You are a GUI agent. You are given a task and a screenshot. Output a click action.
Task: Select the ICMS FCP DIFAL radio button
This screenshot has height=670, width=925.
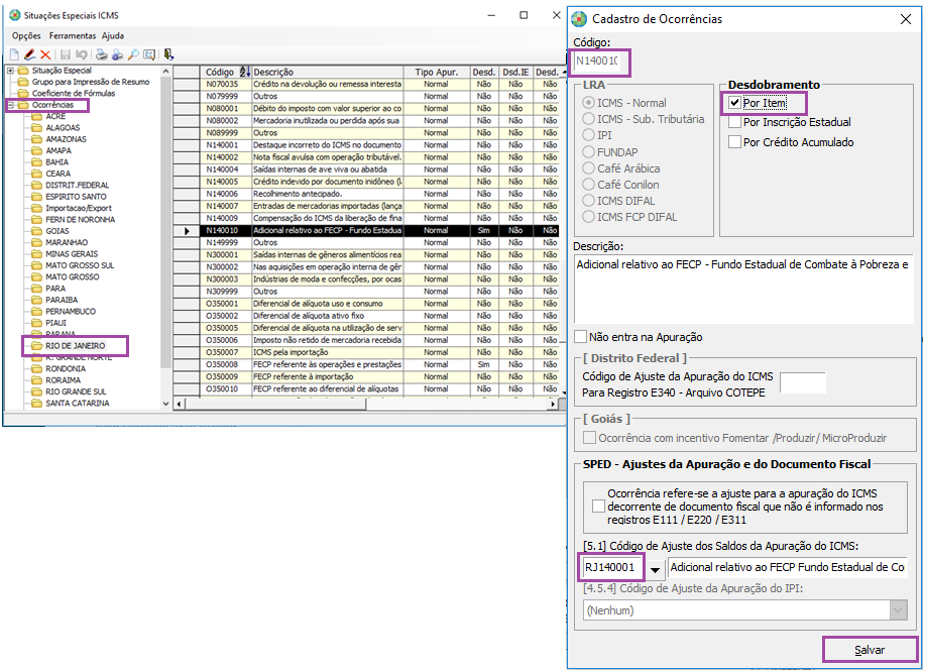click(588, 217)
